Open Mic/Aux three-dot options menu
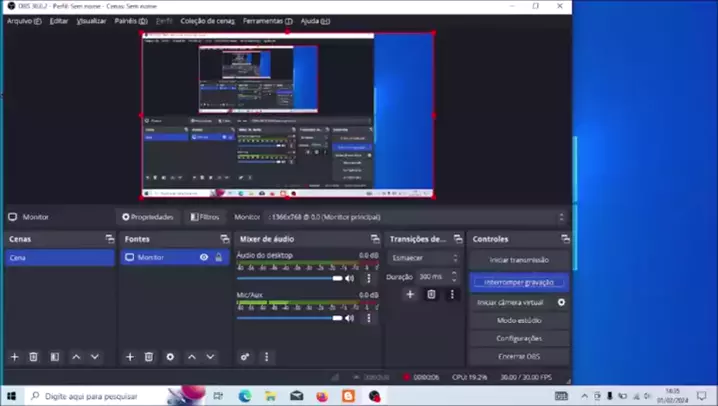Image resolution: width=718 pixels, height=406 pixels. (x=368, y=318)
